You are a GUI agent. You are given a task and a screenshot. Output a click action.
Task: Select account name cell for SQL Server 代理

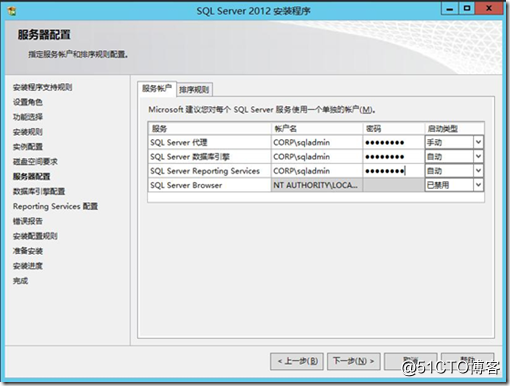point(317,142)
